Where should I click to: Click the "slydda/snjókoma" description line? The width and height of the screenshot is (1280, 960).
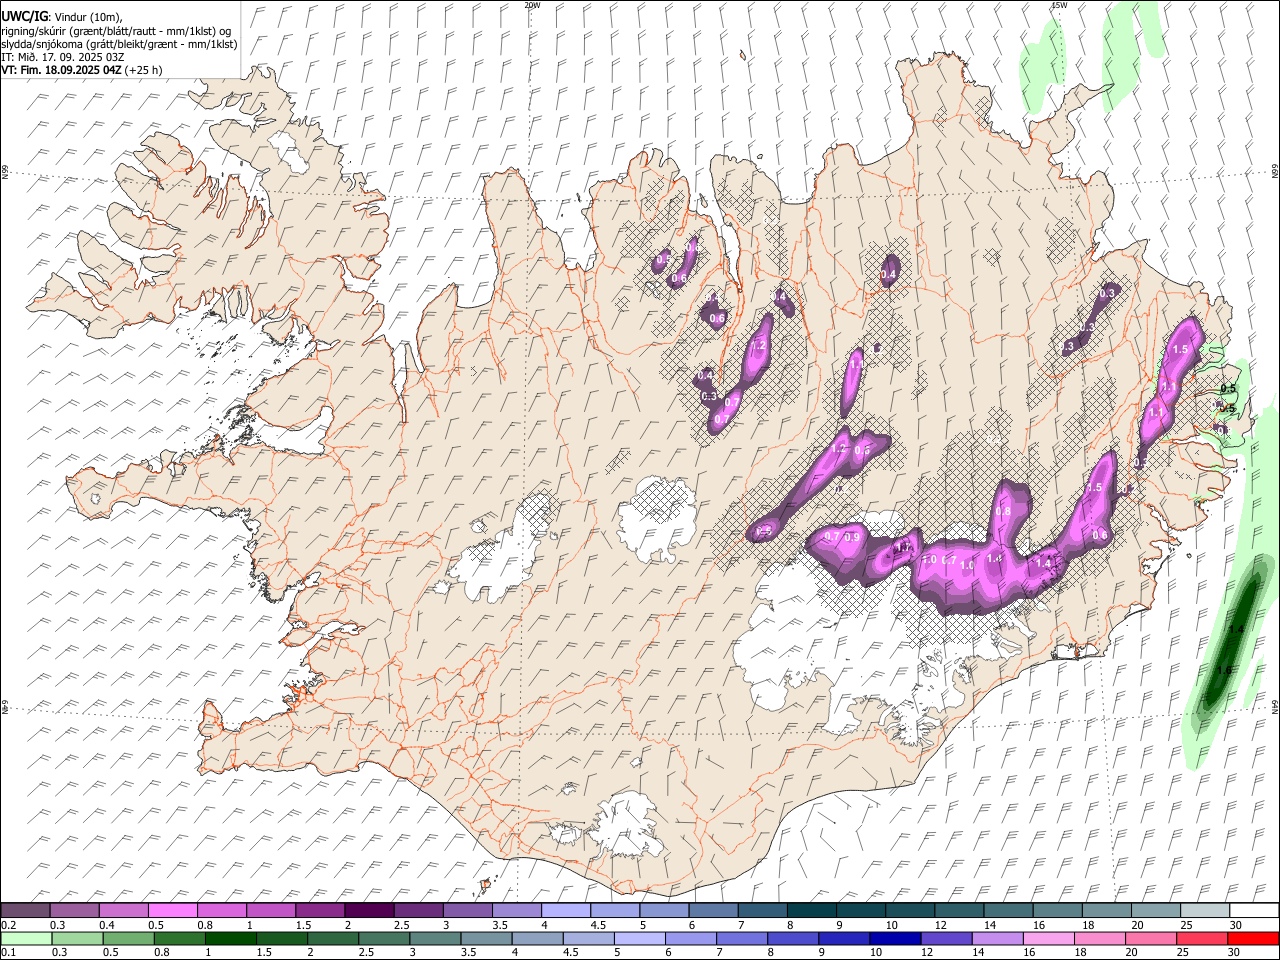point(119,44)
